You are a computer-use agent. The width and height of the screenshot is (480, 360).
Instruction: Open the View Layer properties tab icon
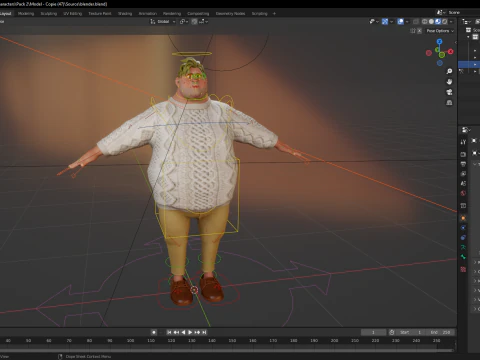(x=463, y=174)
